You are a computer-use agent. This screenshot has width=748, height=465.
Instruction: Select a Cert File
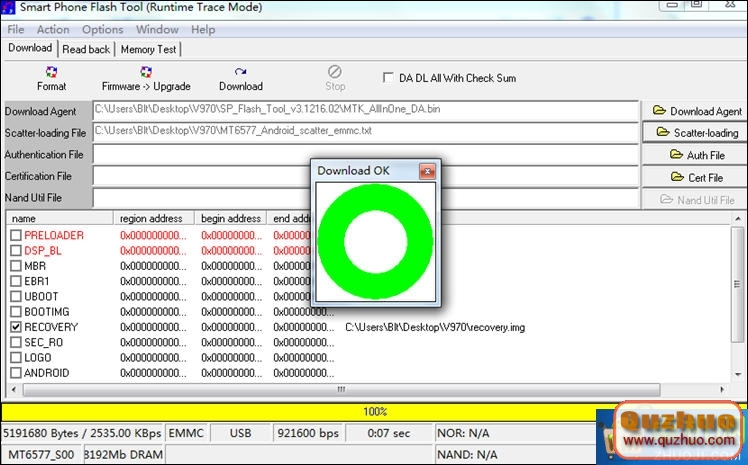[x=696, y=177]
